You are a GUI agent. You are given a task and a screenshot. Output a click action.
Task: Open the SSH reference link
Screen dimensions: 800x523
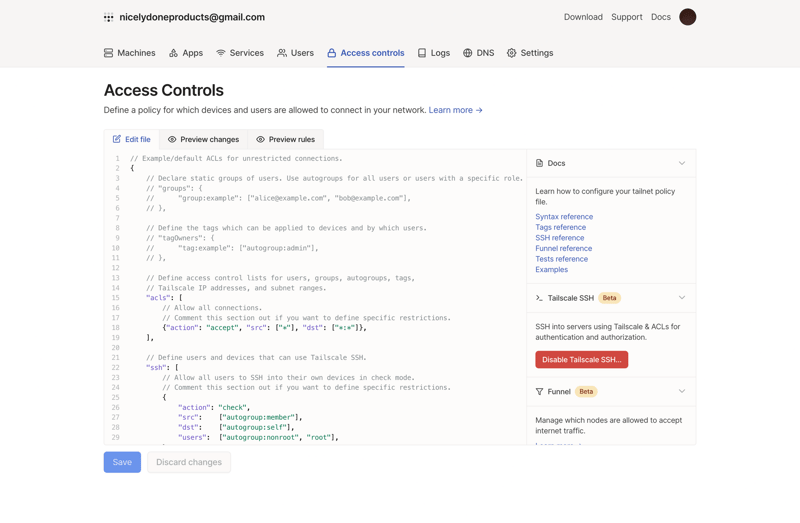click(560, 238)
